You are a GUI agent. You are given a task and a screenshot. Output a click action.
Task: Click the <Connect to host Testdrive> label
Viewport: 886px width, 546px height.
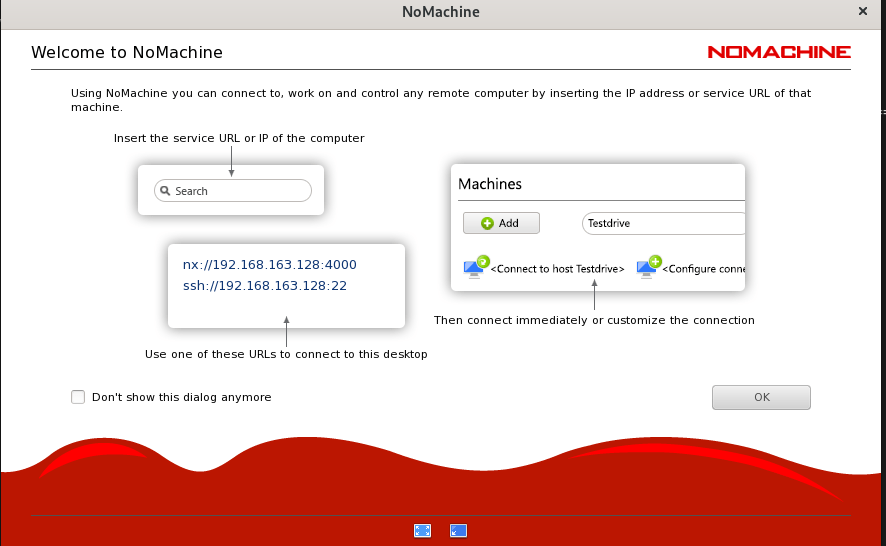pos(557,268)
